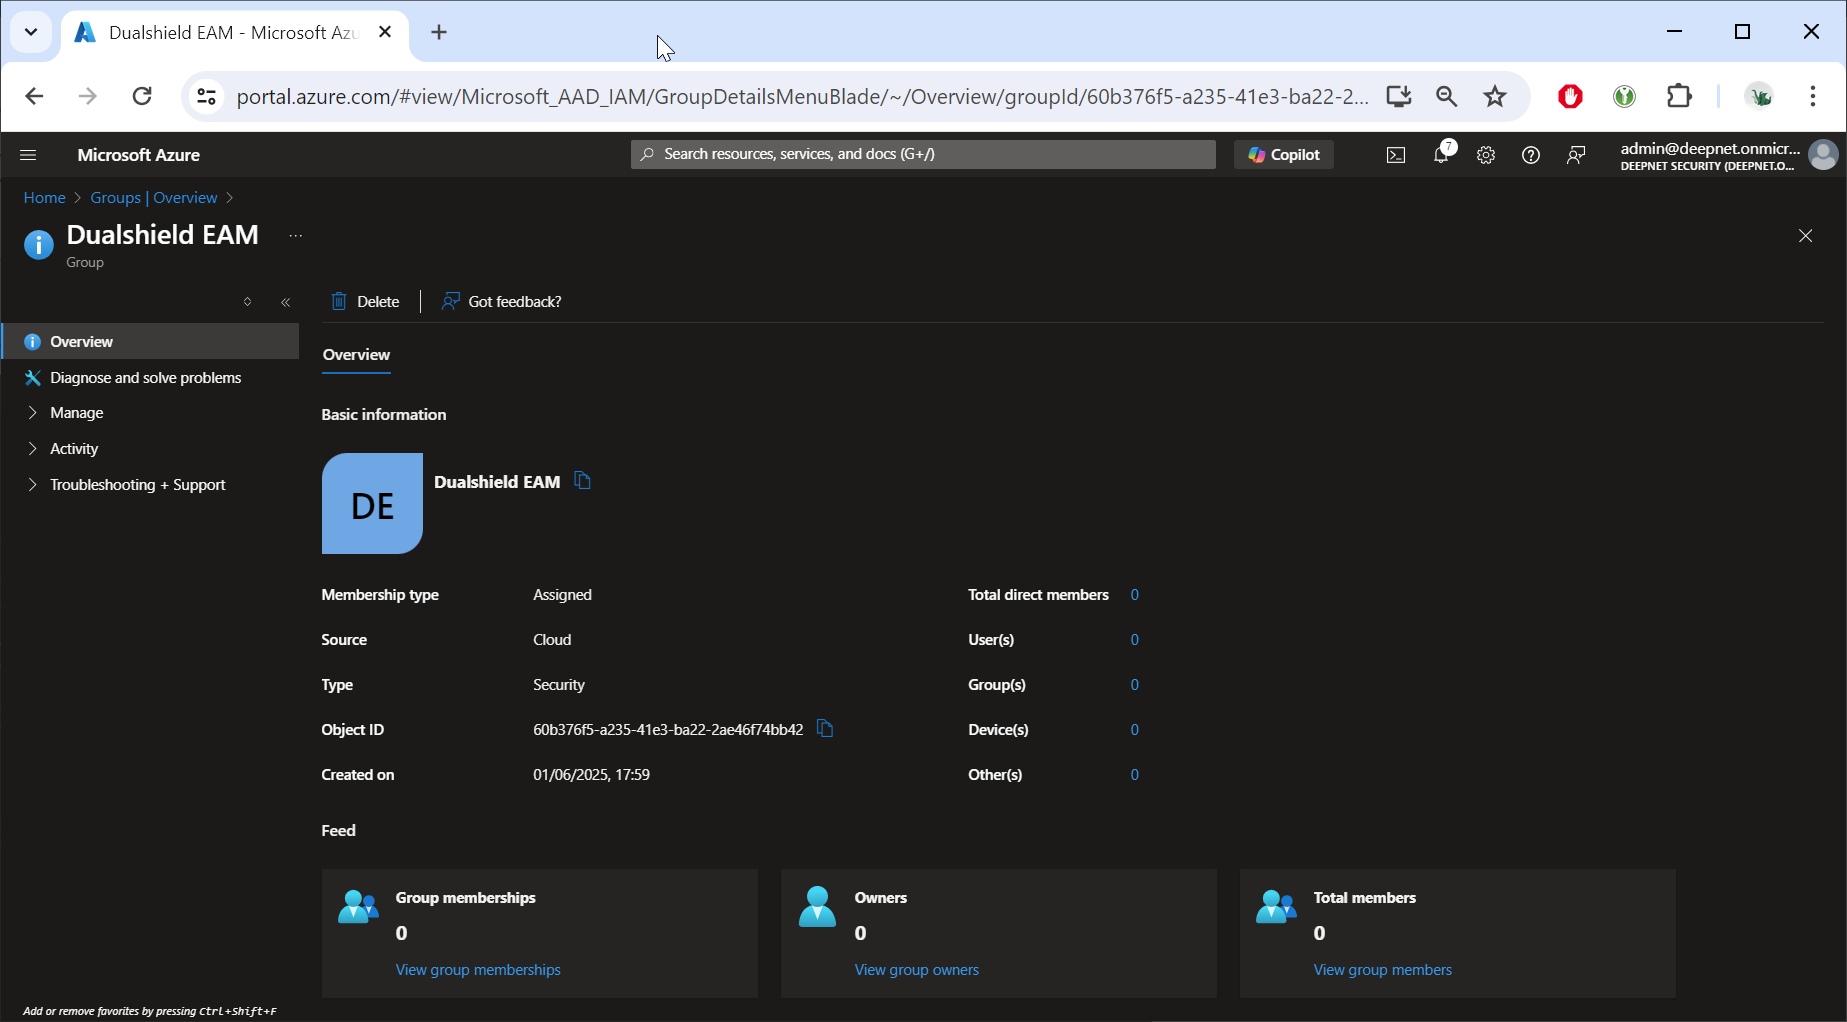Open the Azure portal hamburger menu
This screenshot has height=1022, width=1847.
(x=28, y=155)
